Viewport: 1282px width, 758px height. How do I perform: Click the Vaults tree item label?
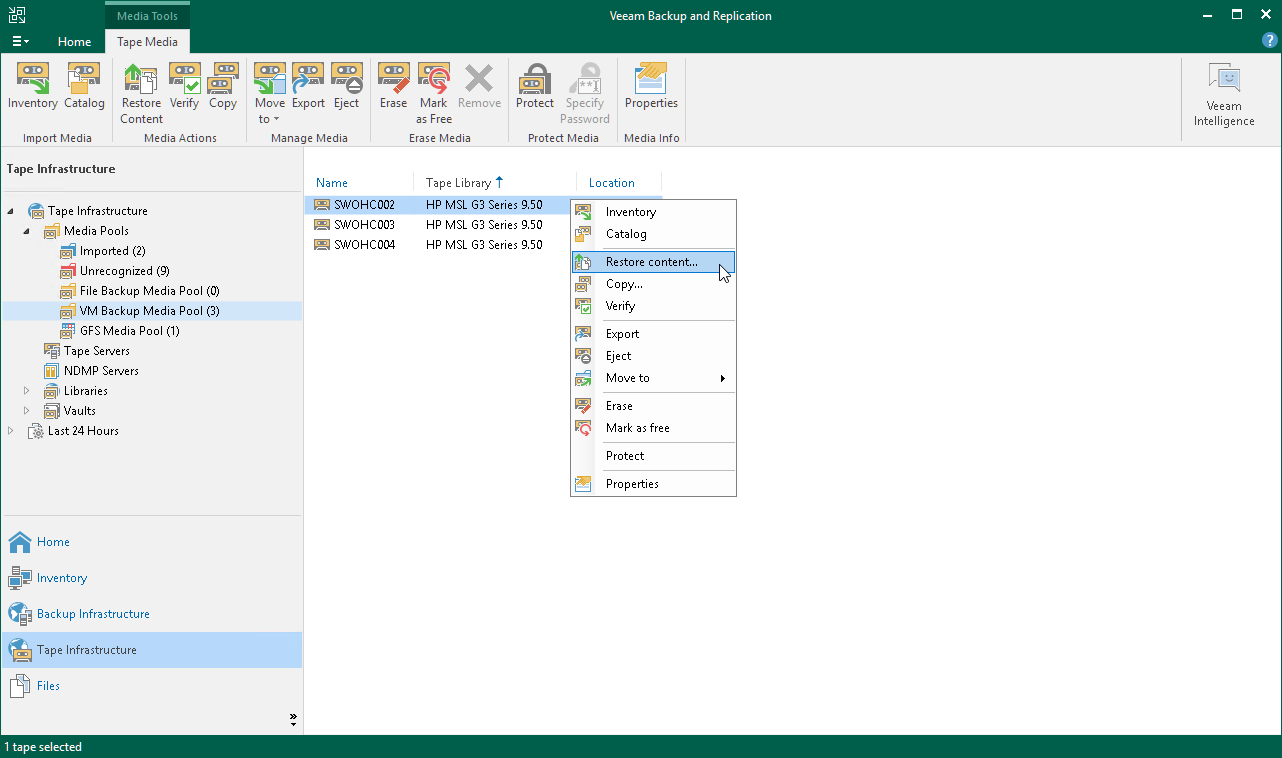pyautogui.click(x=80, y=411)
